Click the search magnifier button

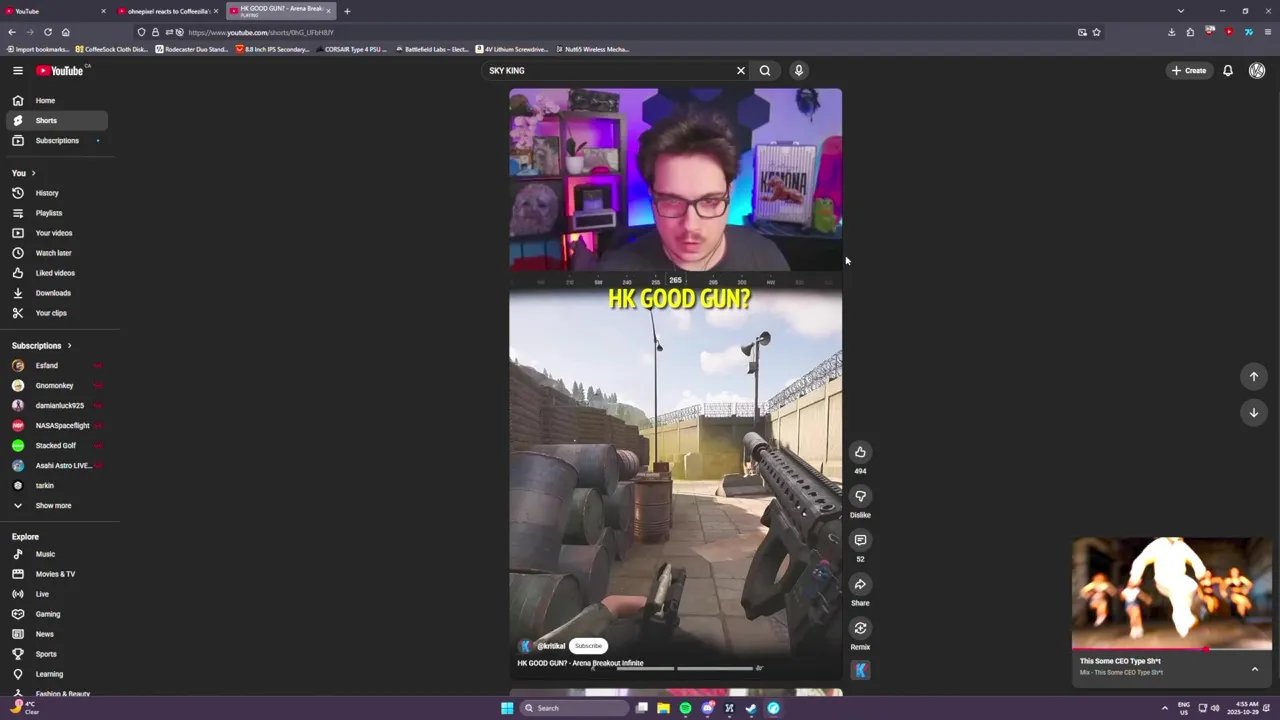click(x=765, y=70)
